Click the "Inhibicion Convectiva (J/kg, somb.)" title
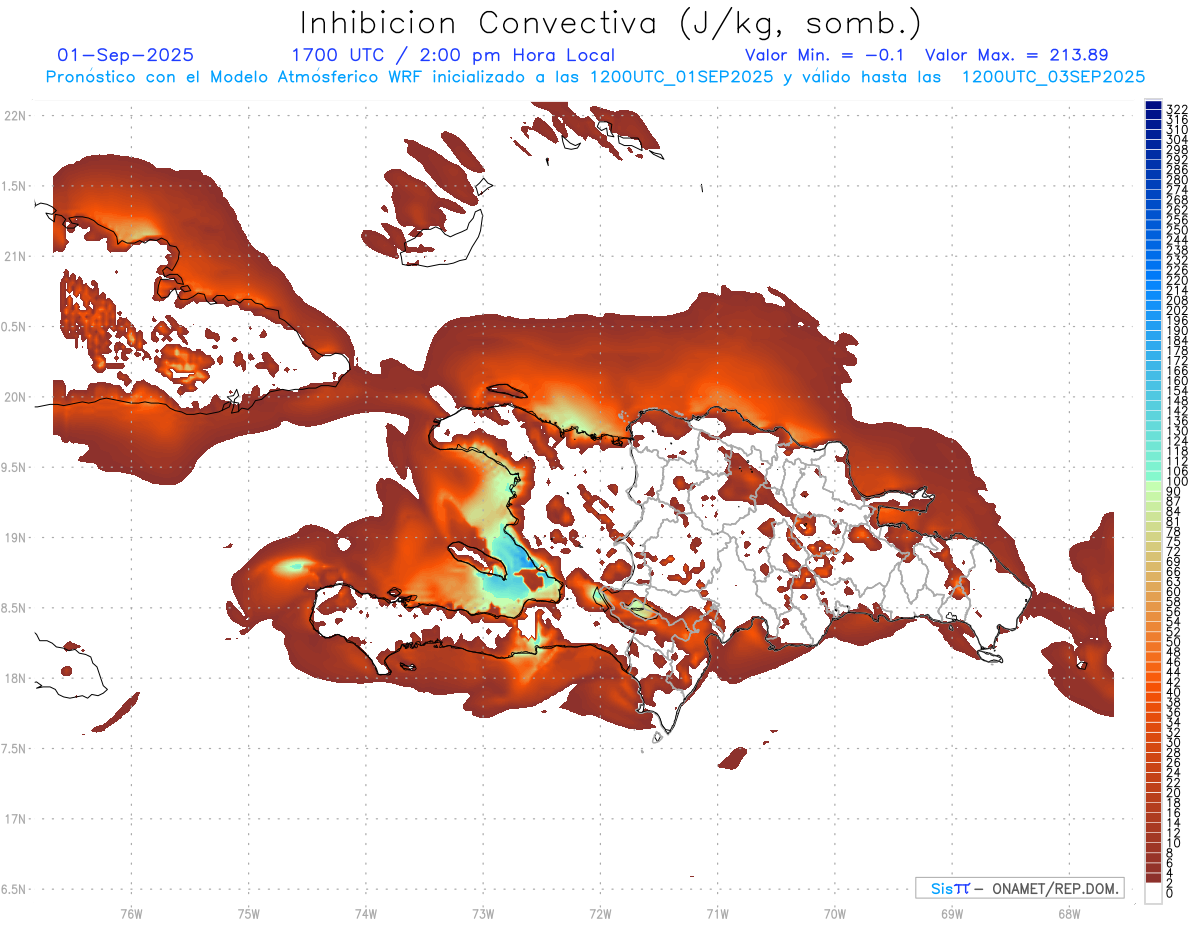This screenshot has height=927, width=1200. [x=609, y=22]
